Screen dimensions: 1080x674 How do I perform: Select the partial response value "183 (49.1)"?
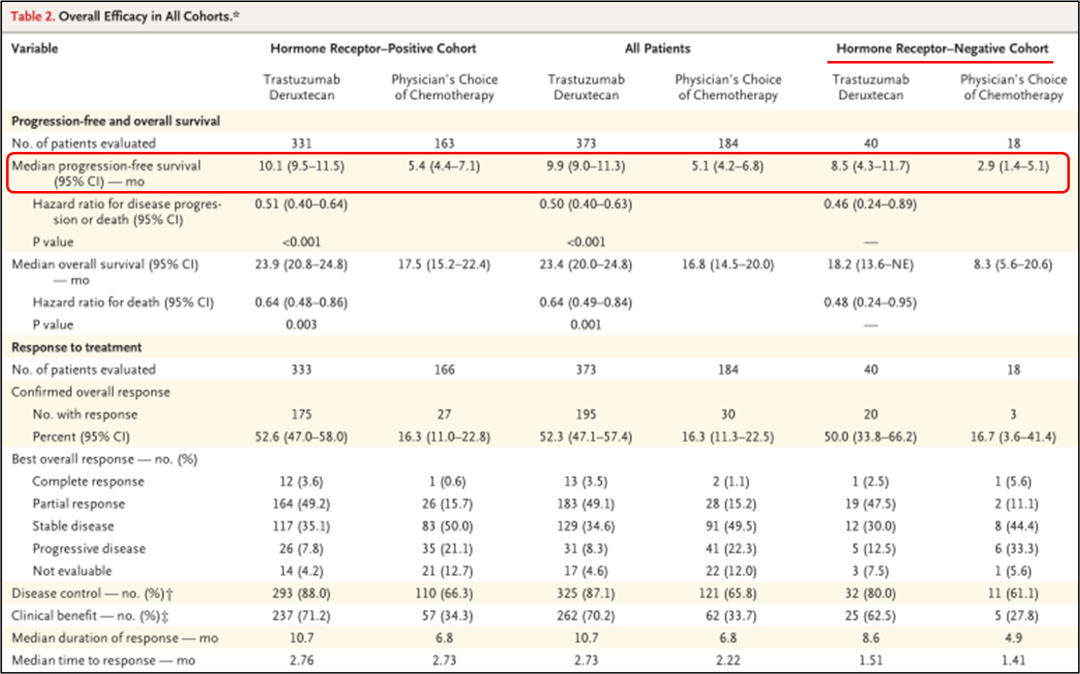tap(586, 504)
